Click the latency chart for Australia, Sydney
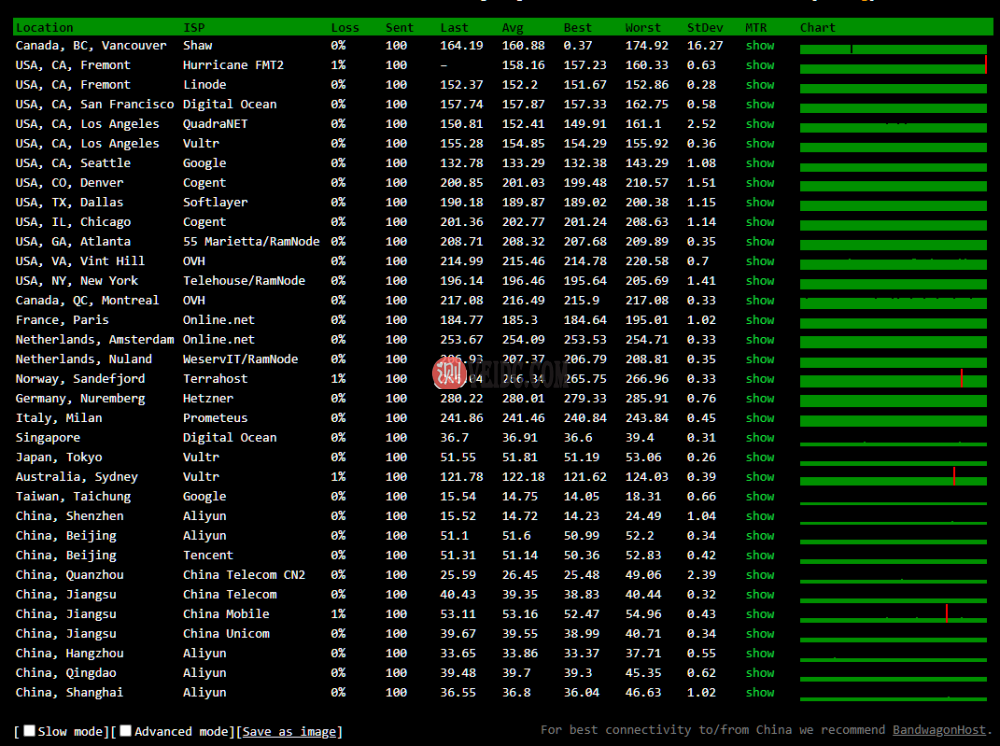This screenshot has height=746, width=1000. [x=893, y=477]
